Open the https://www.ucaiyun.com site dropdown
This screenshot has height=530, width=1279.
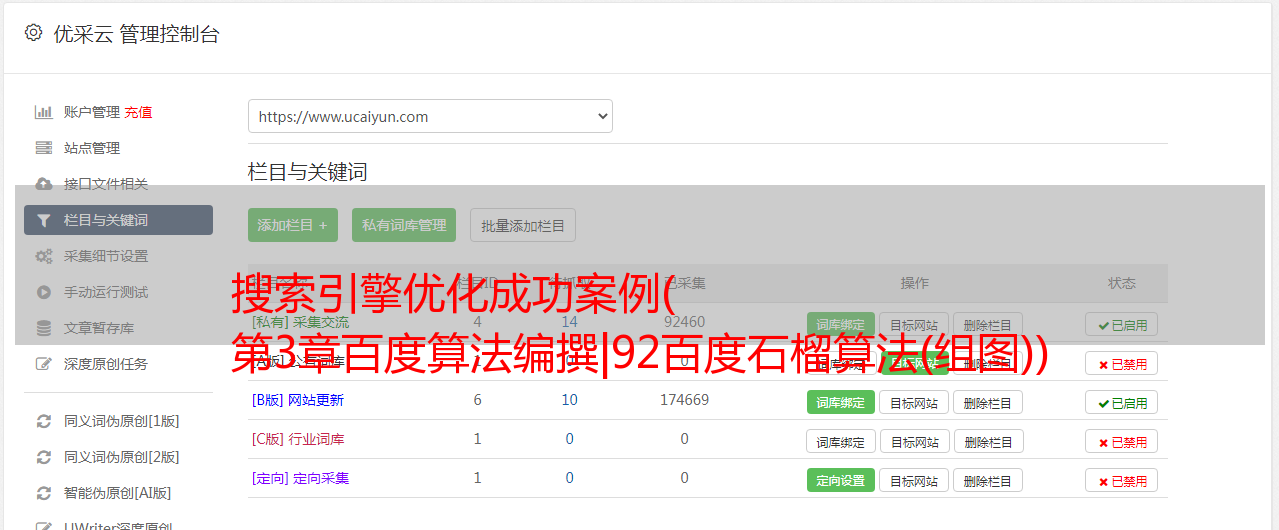click(430, 116)
